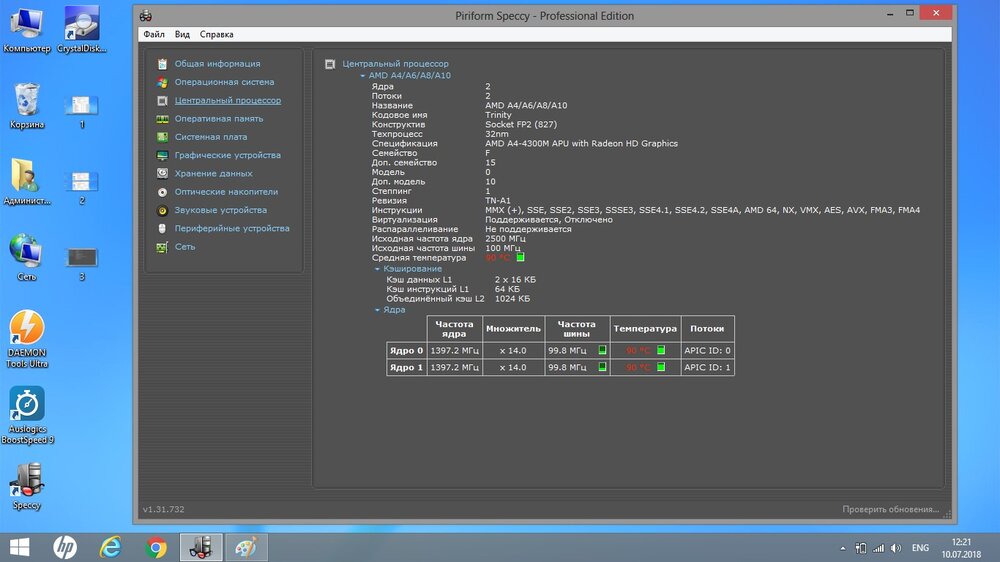Open Оптические накопители section
The width and height of the screenshot is (1000, 562).
tap(225, 192)
